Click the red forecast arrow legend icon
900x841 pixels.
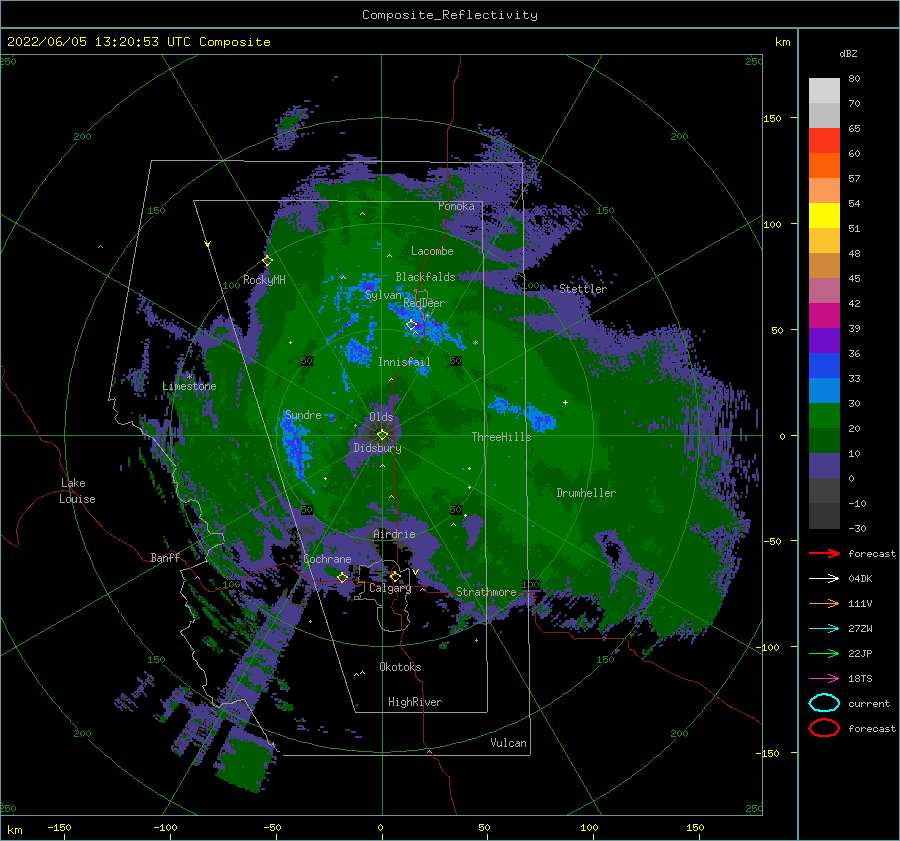click(824, 553)
